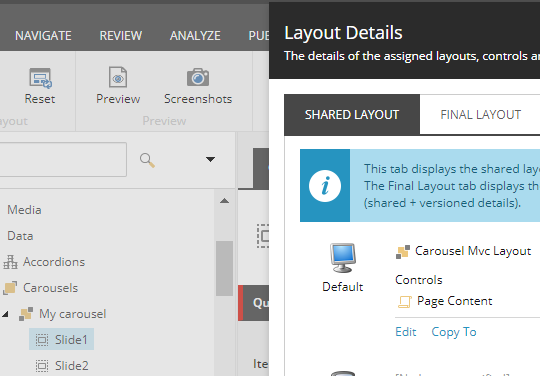Click the Page Content control icon
Viewport: 540px width, 376px height.
pyautogui.click(x=404, y=302)
